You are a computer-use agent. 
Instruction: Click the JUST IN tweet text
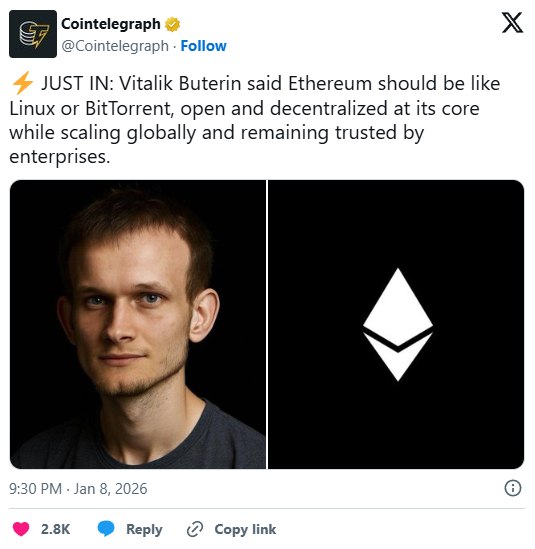(255, 120)
